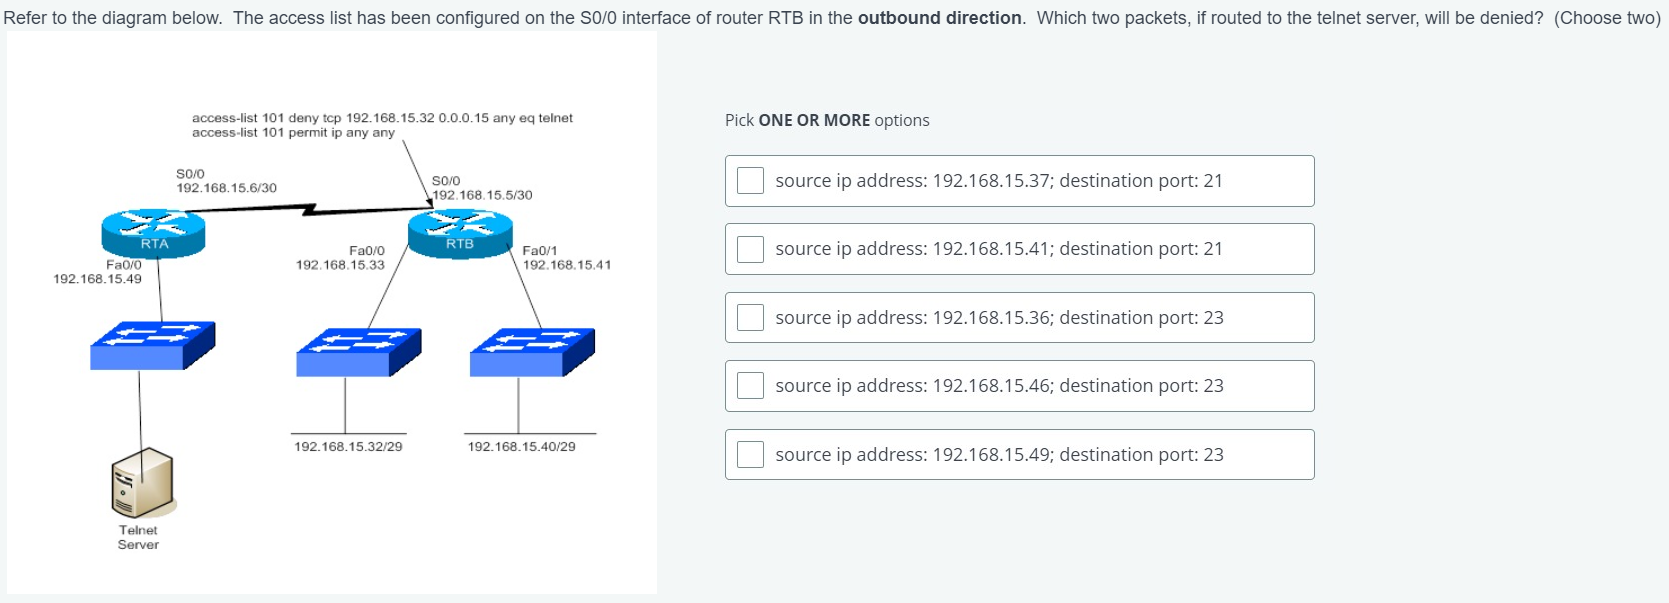
Task: Mark the checkbox for source 192.168.15.49, port 23
Action: click(x=750, y=455)
